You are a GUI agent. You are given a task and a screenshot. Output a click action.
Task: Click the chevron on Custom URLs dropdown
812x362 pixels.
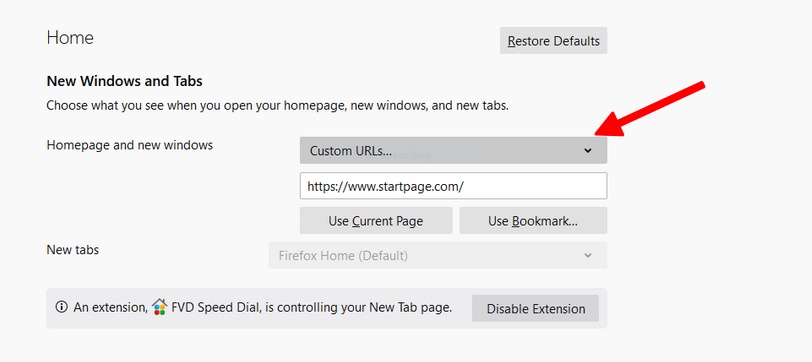[588, 151]
